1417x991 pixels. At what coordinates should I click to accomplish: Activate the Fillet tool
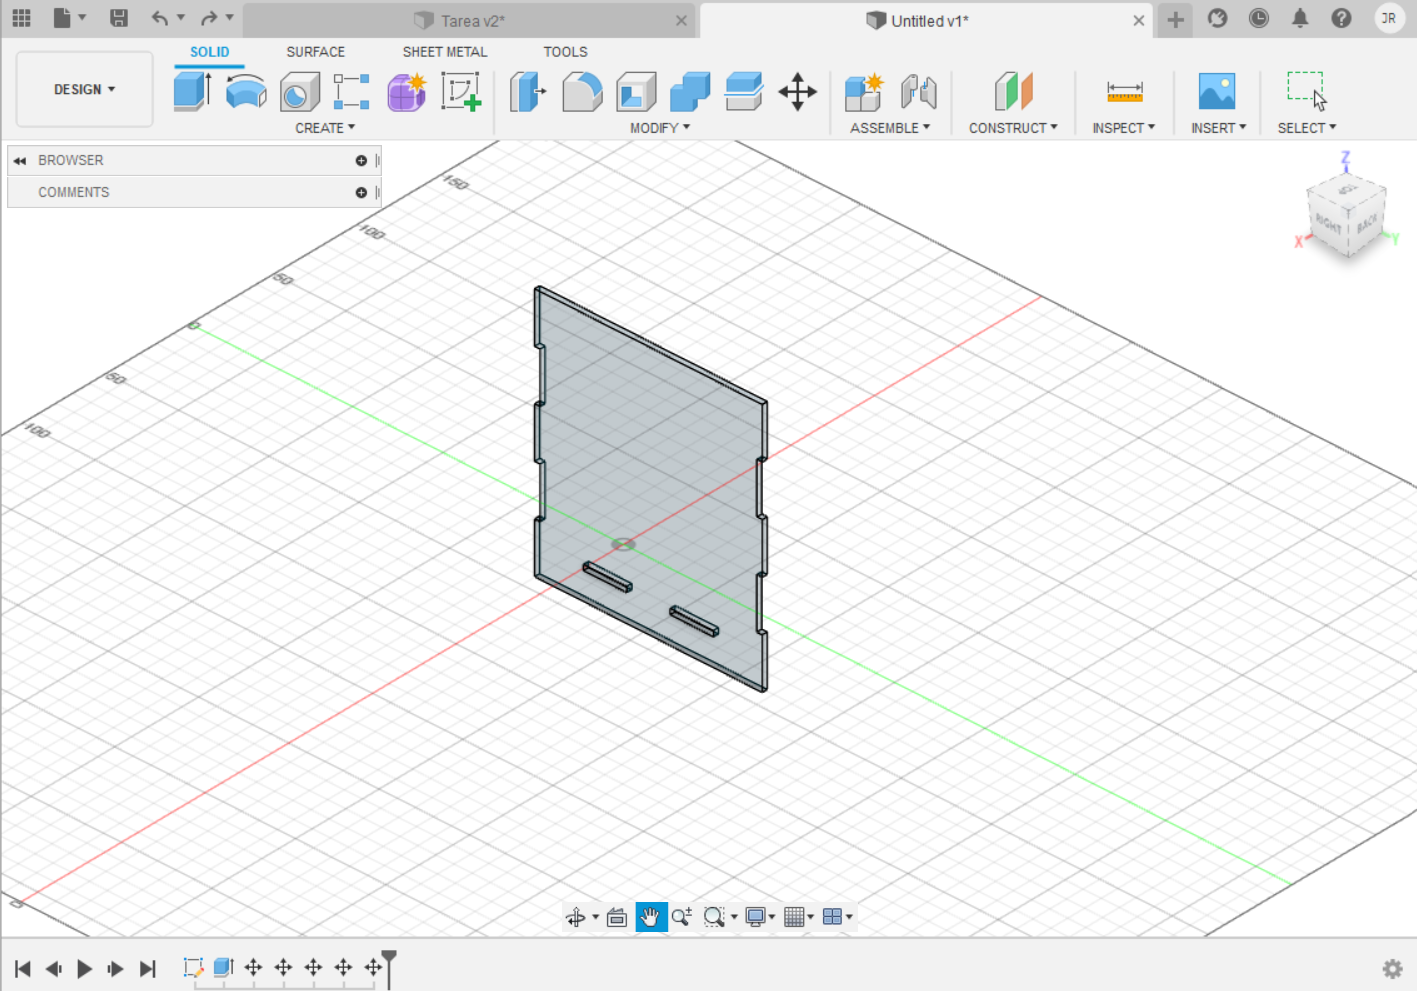(x=582, y=91)
